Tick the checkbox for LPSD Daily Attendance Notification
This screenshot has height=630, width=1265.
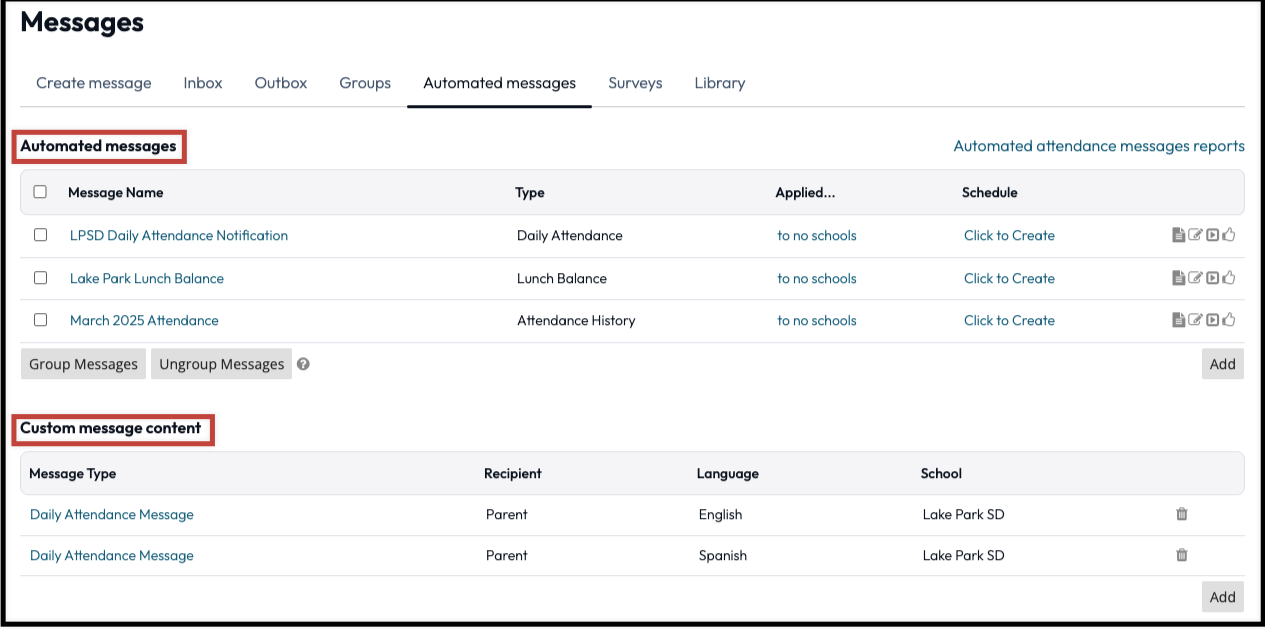coord(40,235)
